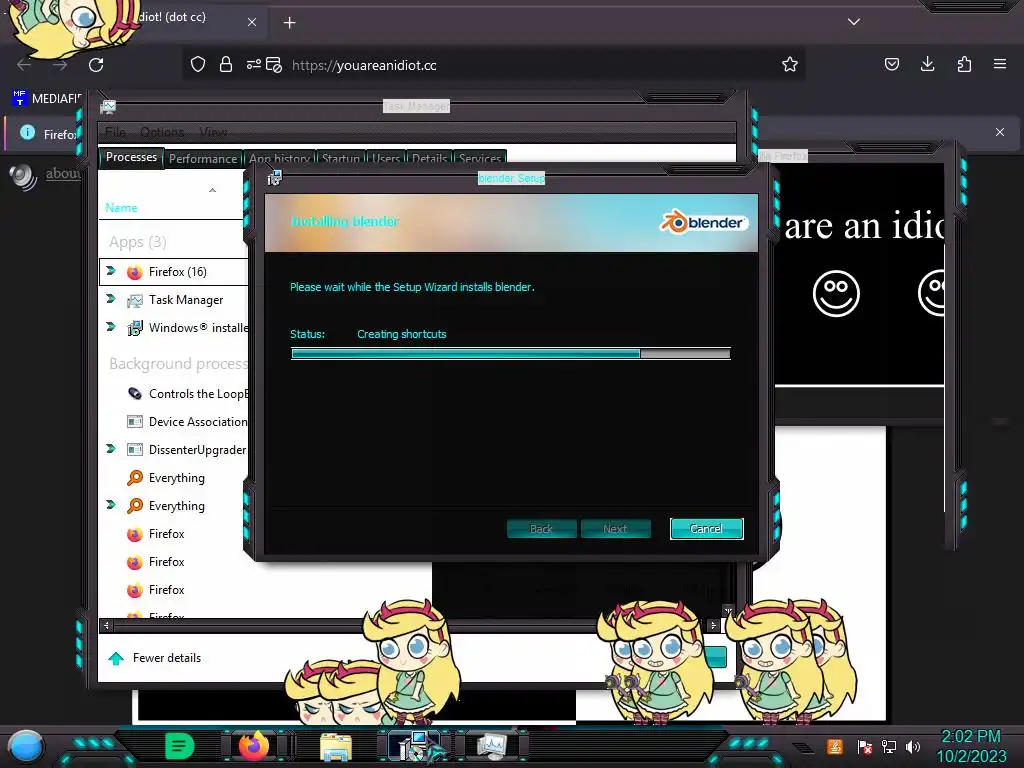Screen dimensions: 1024x768
Task: Select the DissenterUpgrader row
Action: (174, 450)
